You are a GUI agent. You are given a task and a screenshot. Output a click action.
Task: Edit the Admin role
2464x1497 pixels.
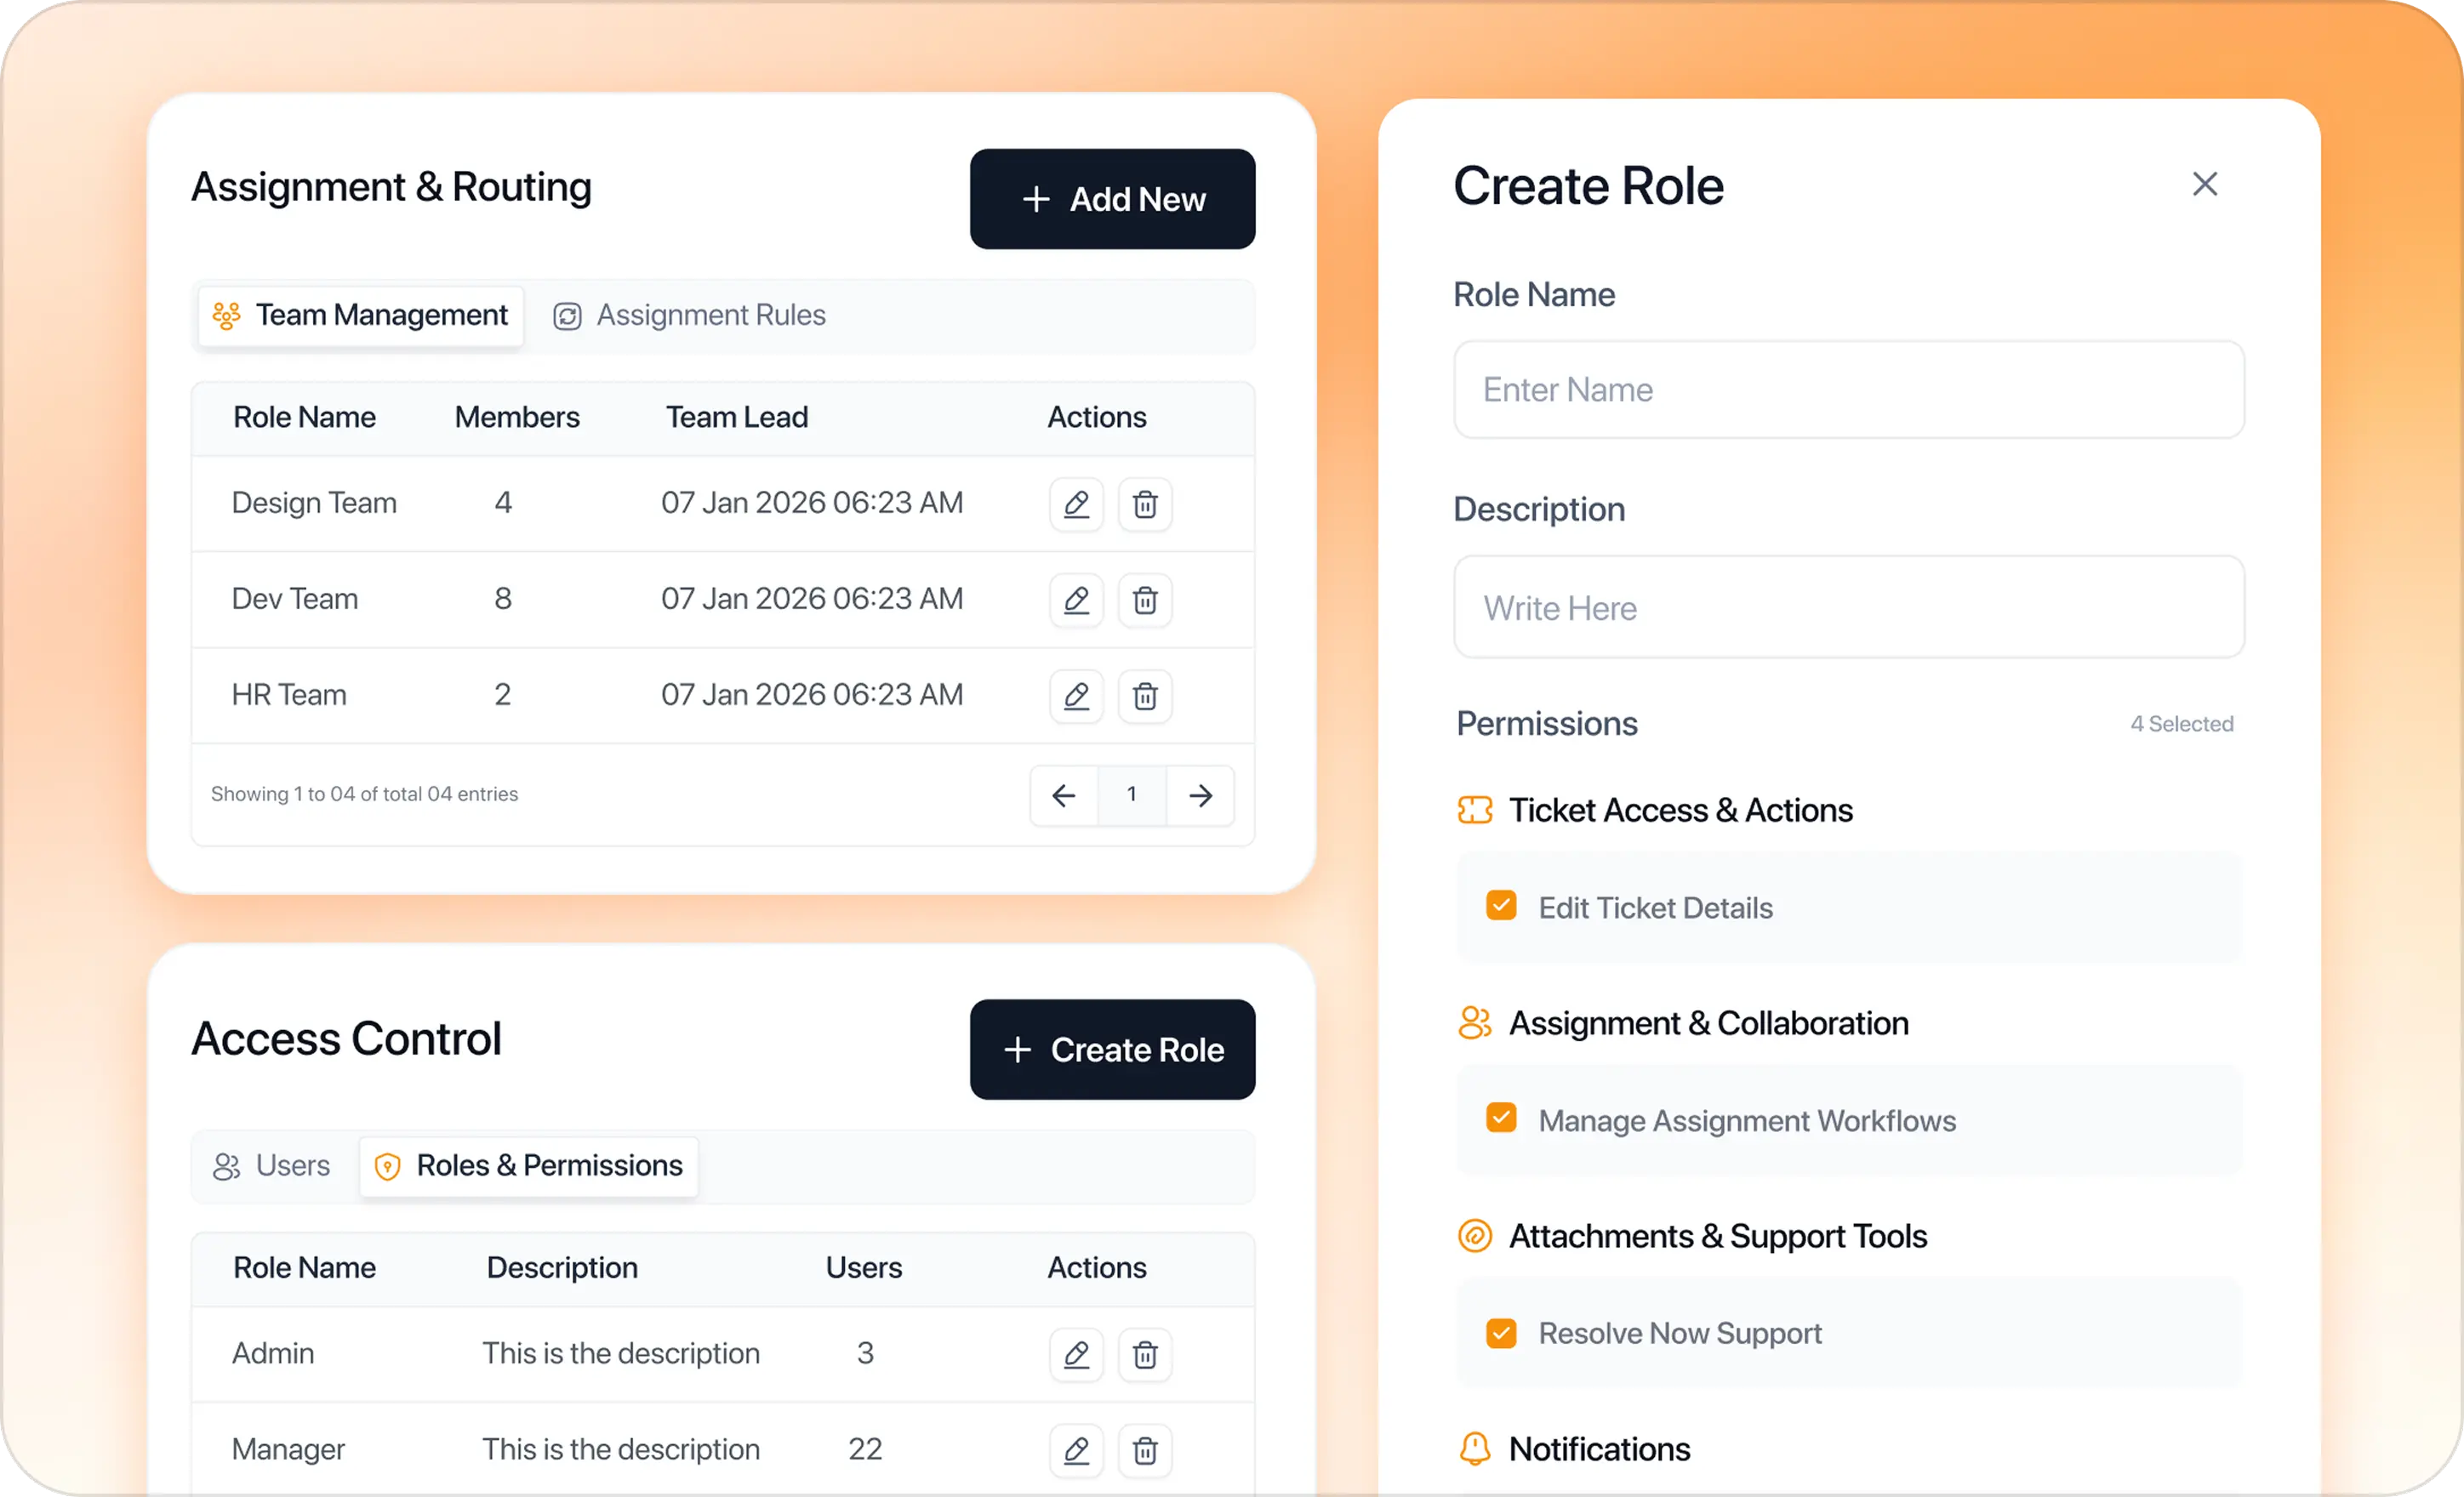pos(1076,1355)
